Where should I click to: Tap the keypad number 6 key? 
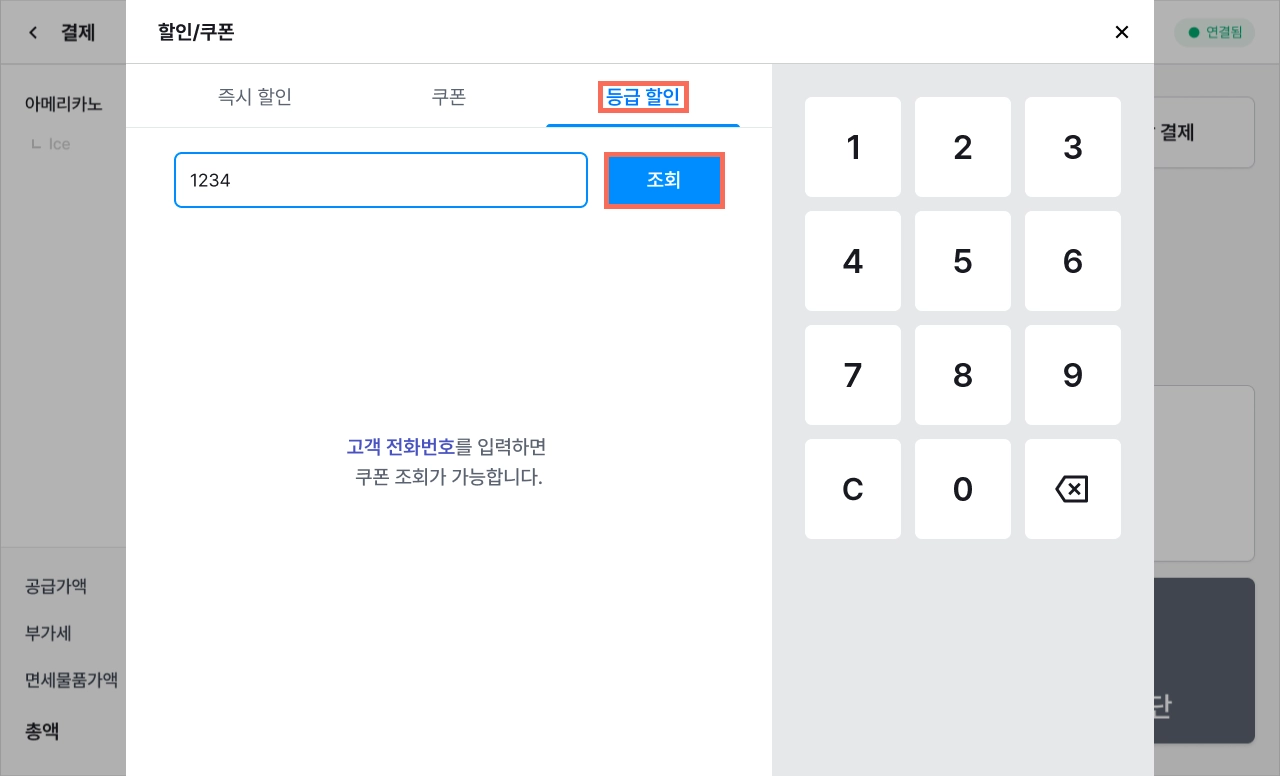tap(1073, 261)
